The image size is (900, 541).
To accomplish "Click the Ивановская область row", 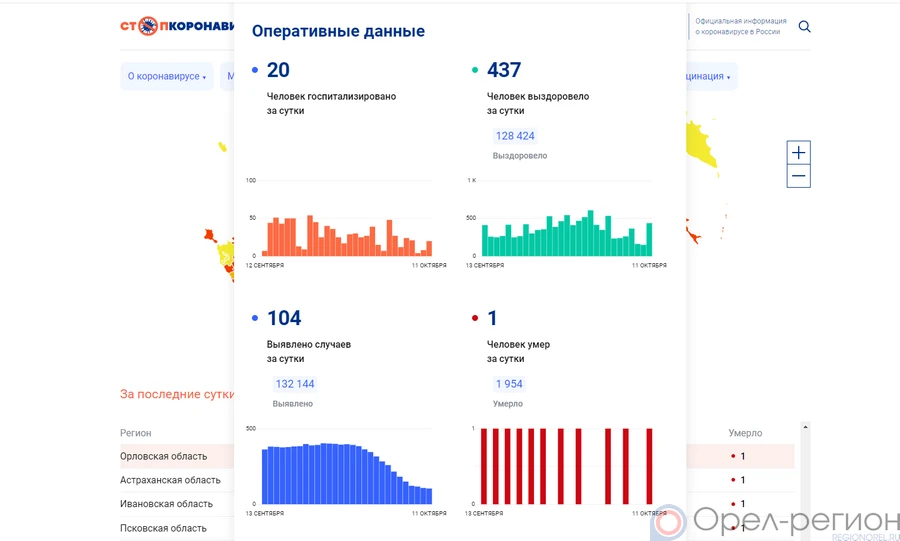I will point(166,504).
